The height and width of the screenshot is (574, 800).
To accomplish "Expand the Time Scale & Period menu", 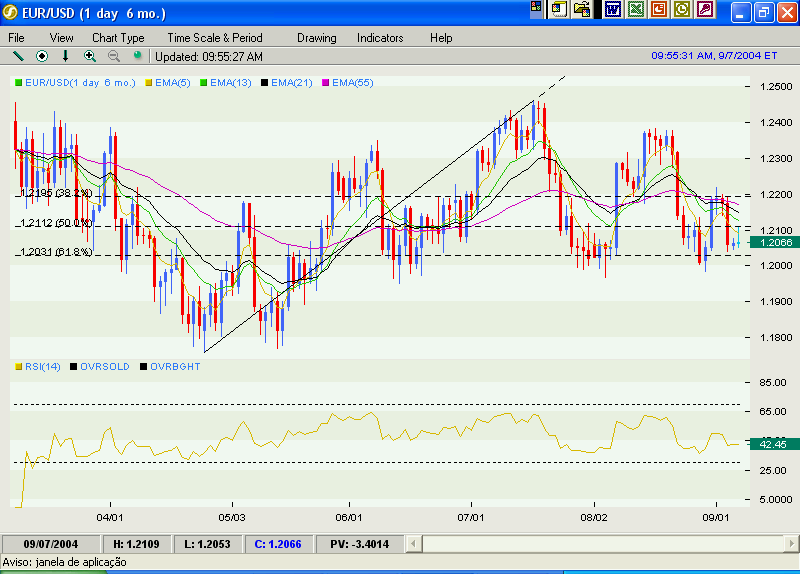I will [x=214, y=38].
